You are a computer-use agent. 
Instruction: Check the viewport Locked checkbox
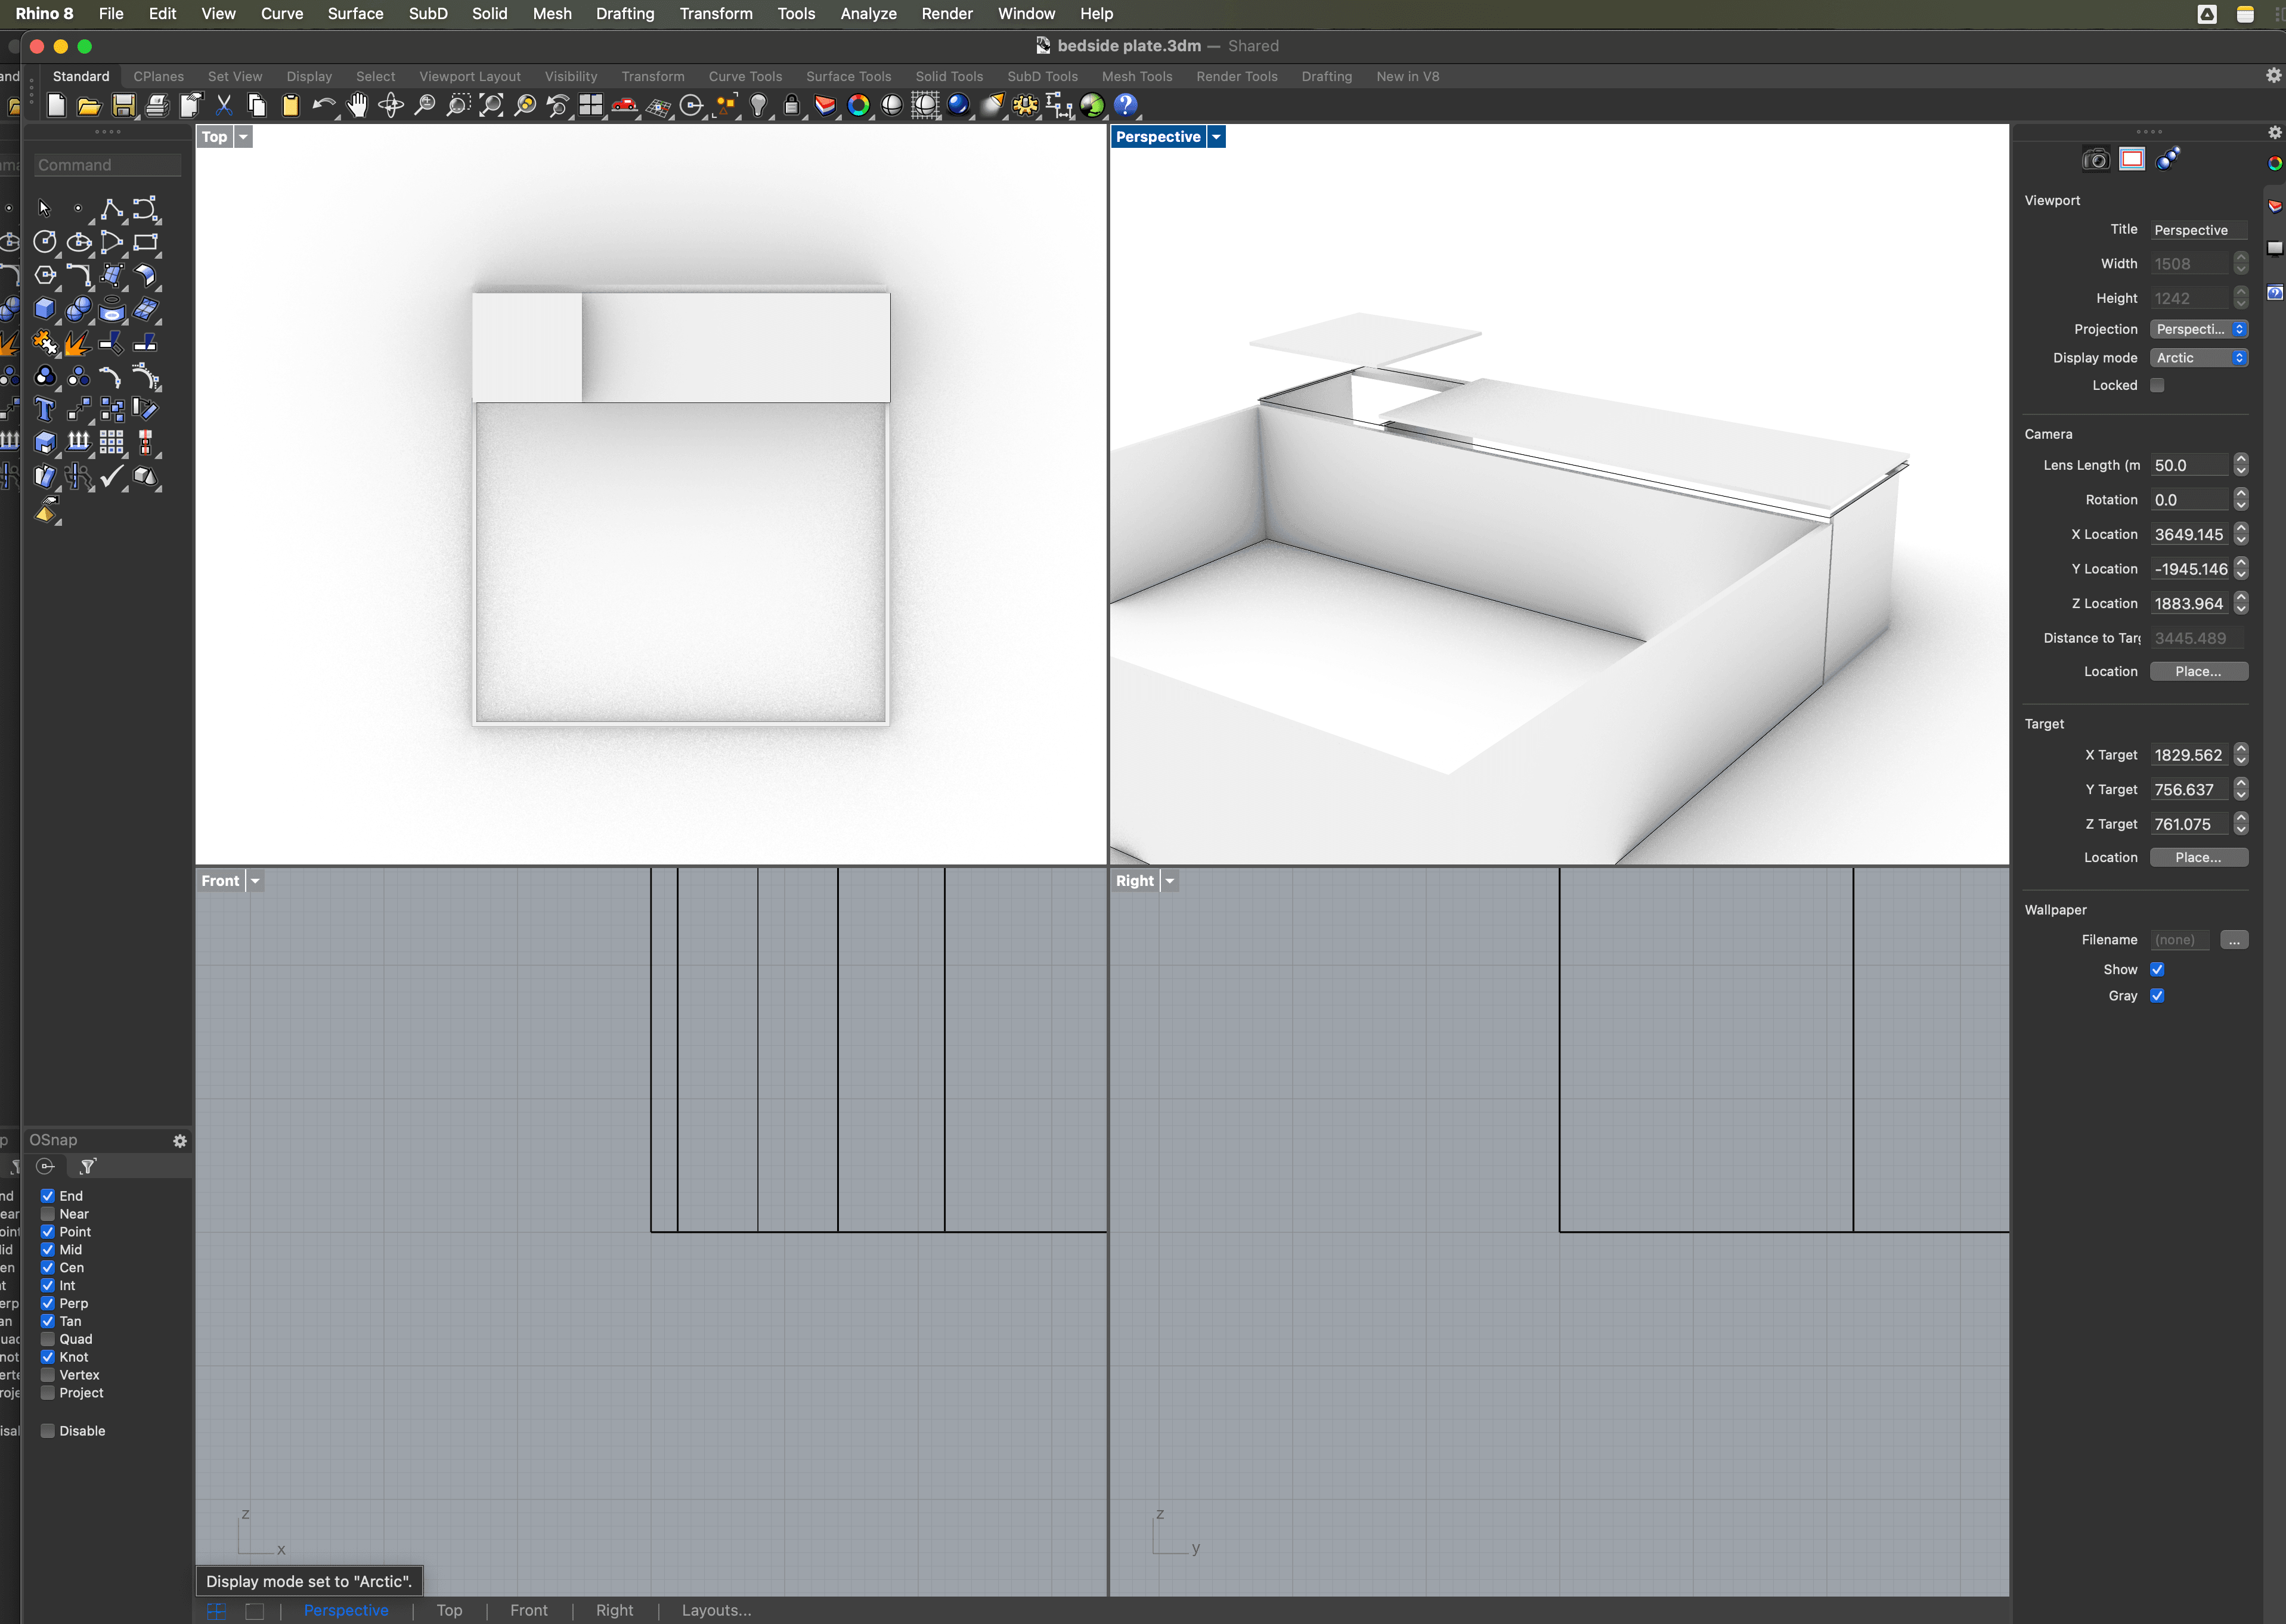(2157, 385)
